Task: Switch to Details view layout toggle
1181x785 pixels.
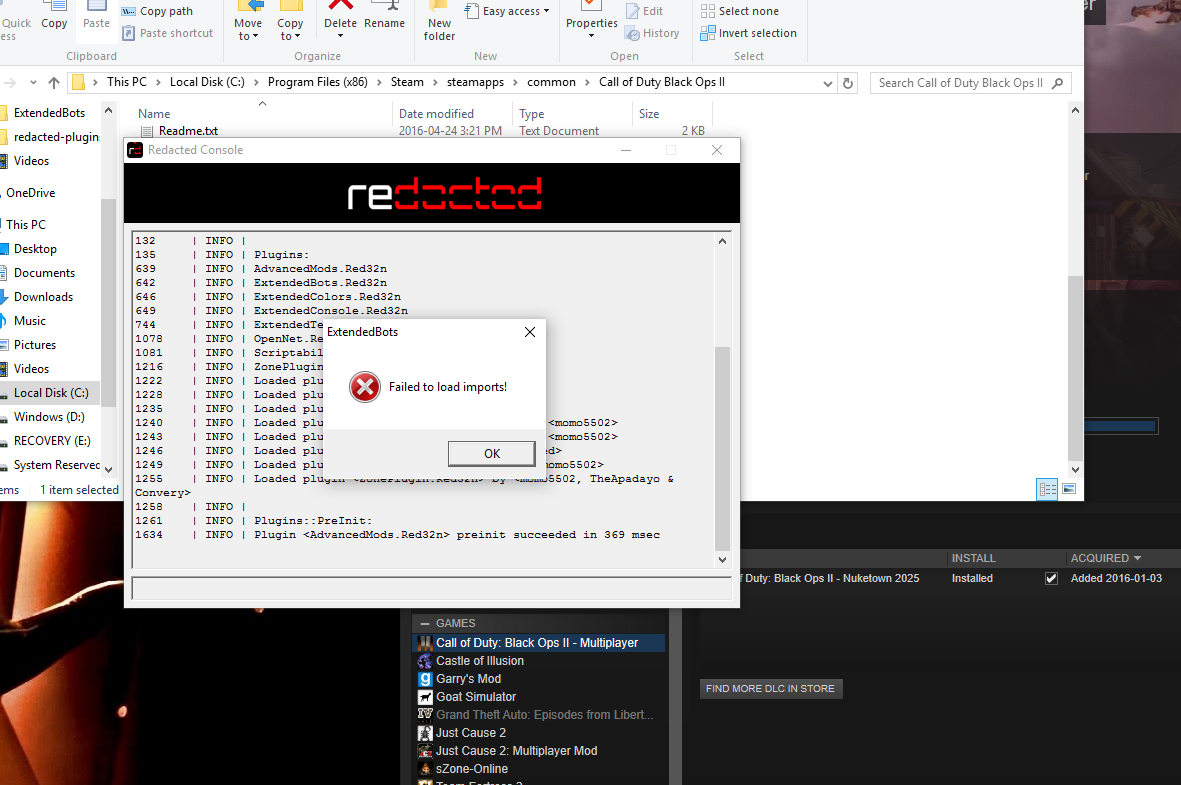Action: [x=1047, y=489]
